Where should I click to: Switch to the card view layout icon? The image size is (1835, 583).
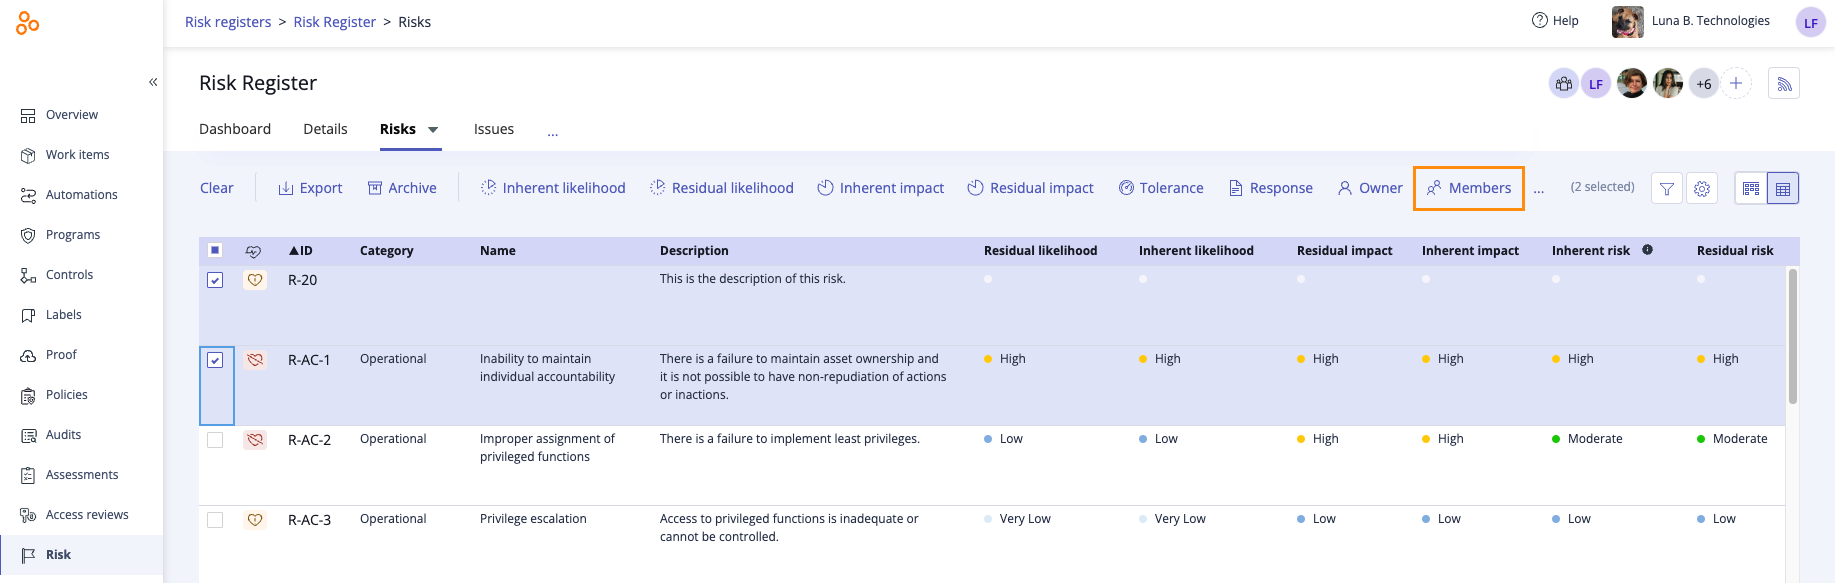(1751, 188)
